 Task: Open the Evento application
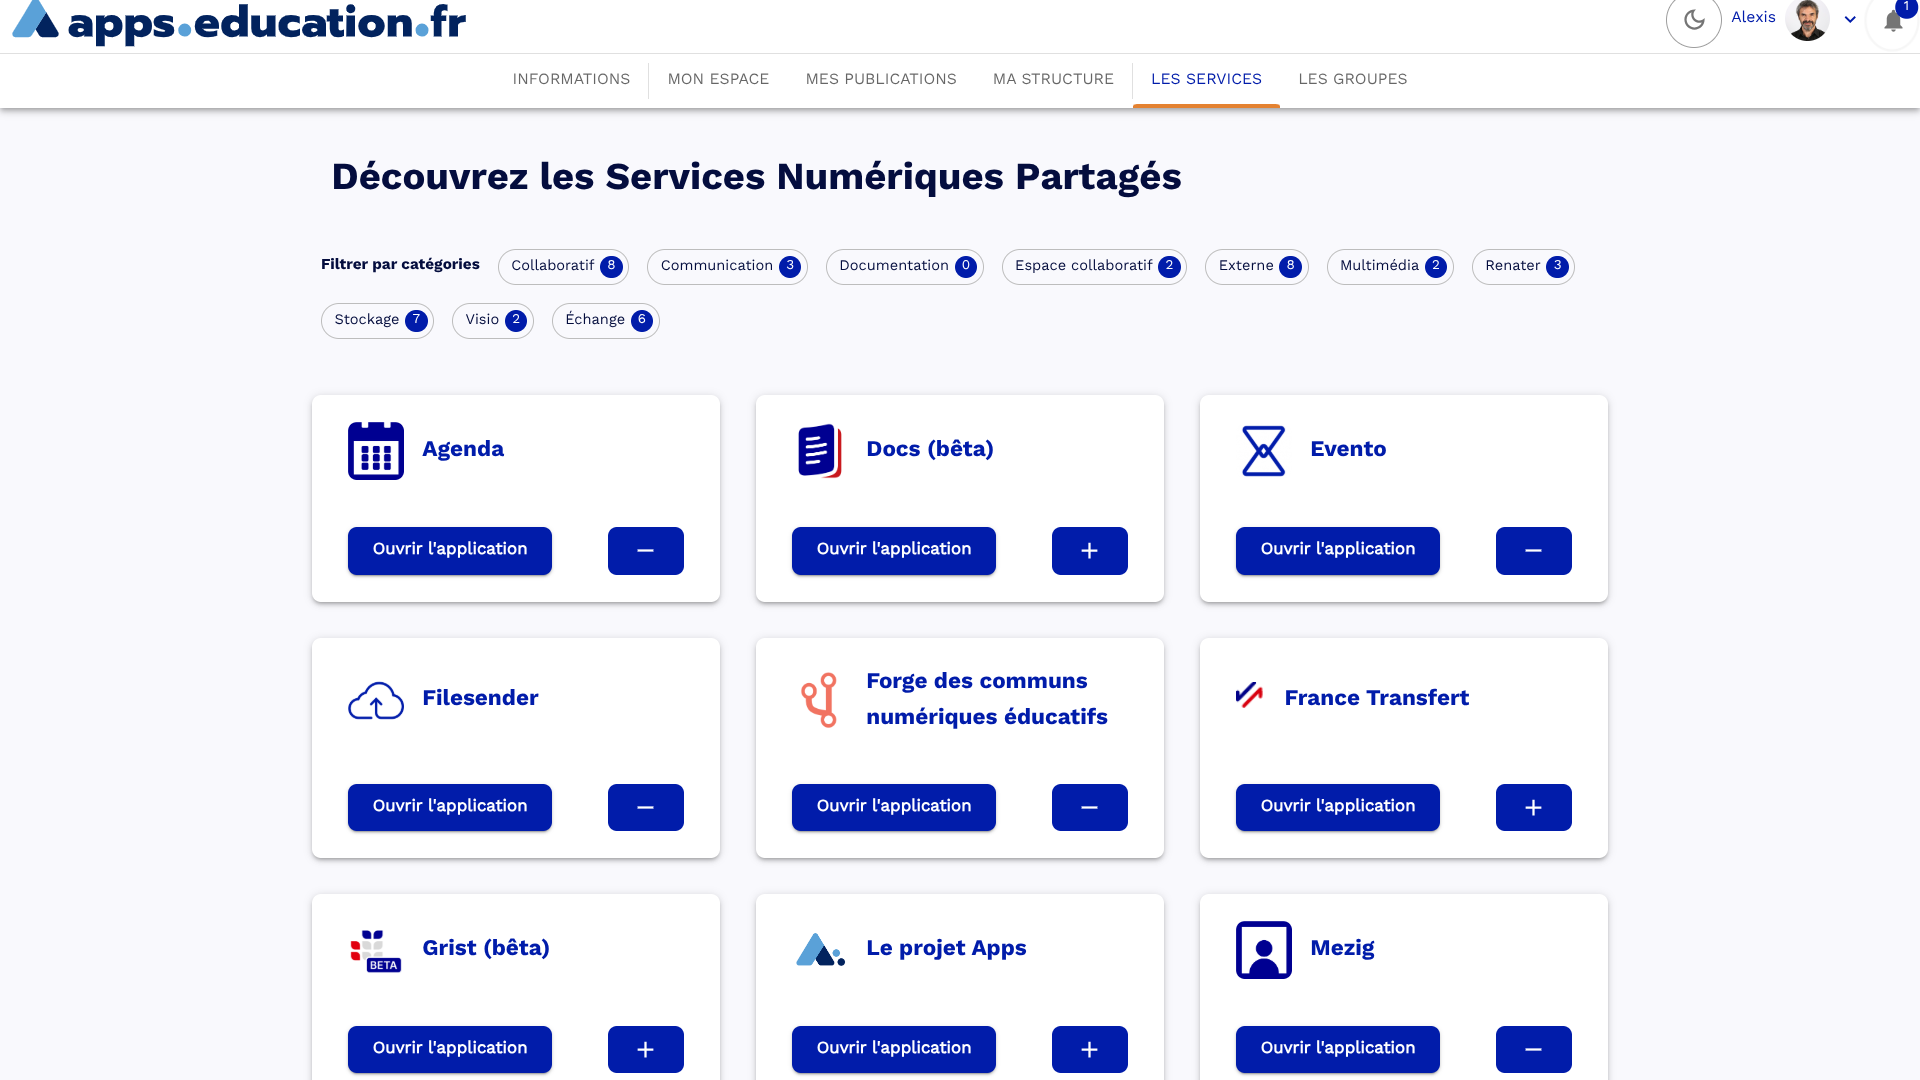tap(1338, 551)
